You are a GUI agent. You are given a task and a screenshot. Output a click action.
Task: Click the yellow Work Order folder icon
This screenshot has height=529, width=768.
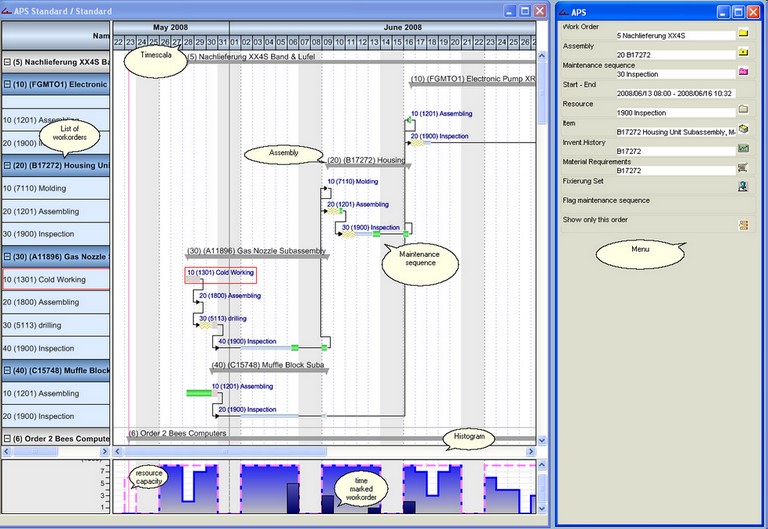[x=743, y=33]
